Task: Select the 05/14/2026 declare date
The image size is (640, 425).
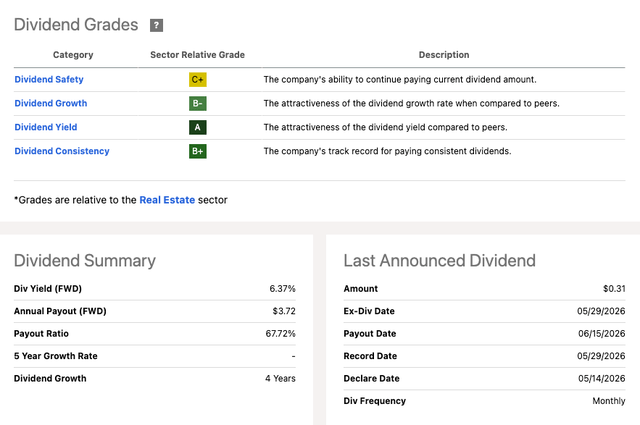Action: [x=602, y=378]
